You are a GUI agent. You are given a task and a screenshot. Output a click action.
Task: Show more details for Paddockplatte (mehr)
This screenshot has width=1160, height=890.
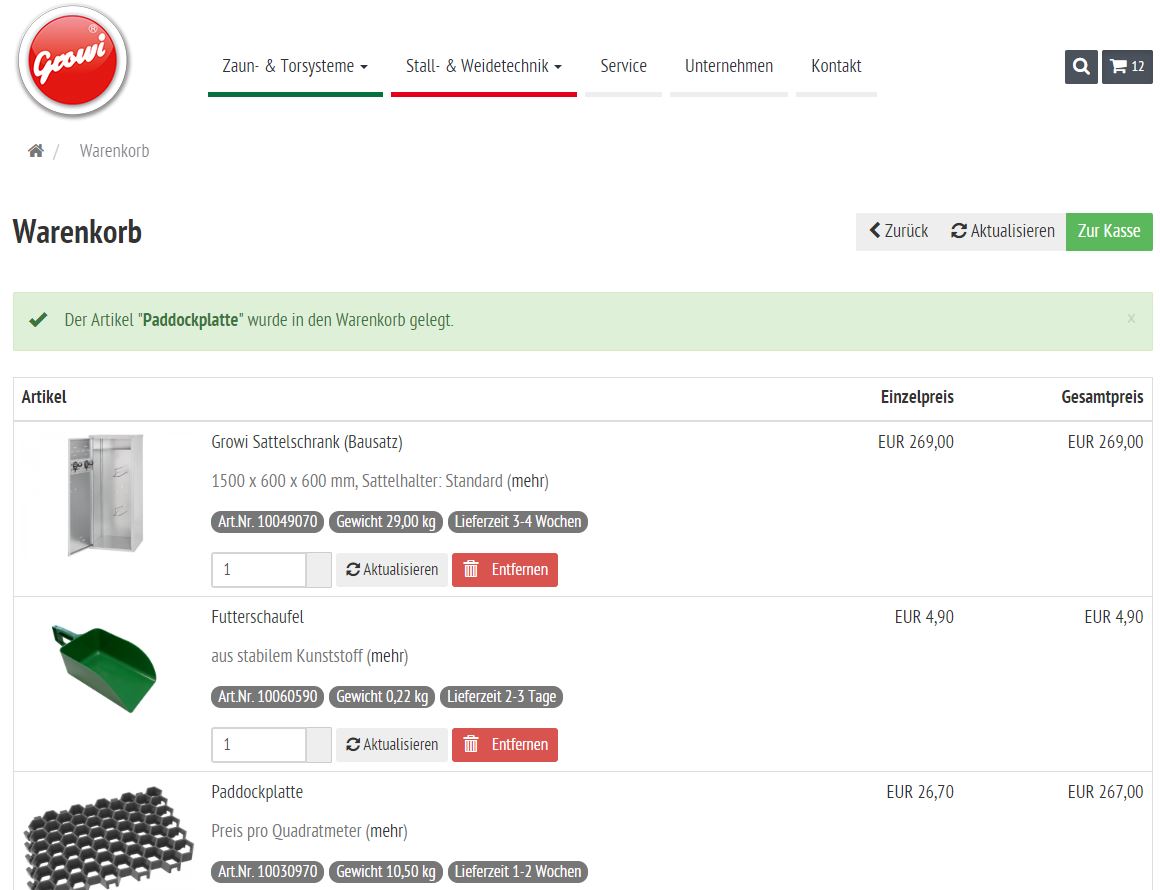click(386, 831)
